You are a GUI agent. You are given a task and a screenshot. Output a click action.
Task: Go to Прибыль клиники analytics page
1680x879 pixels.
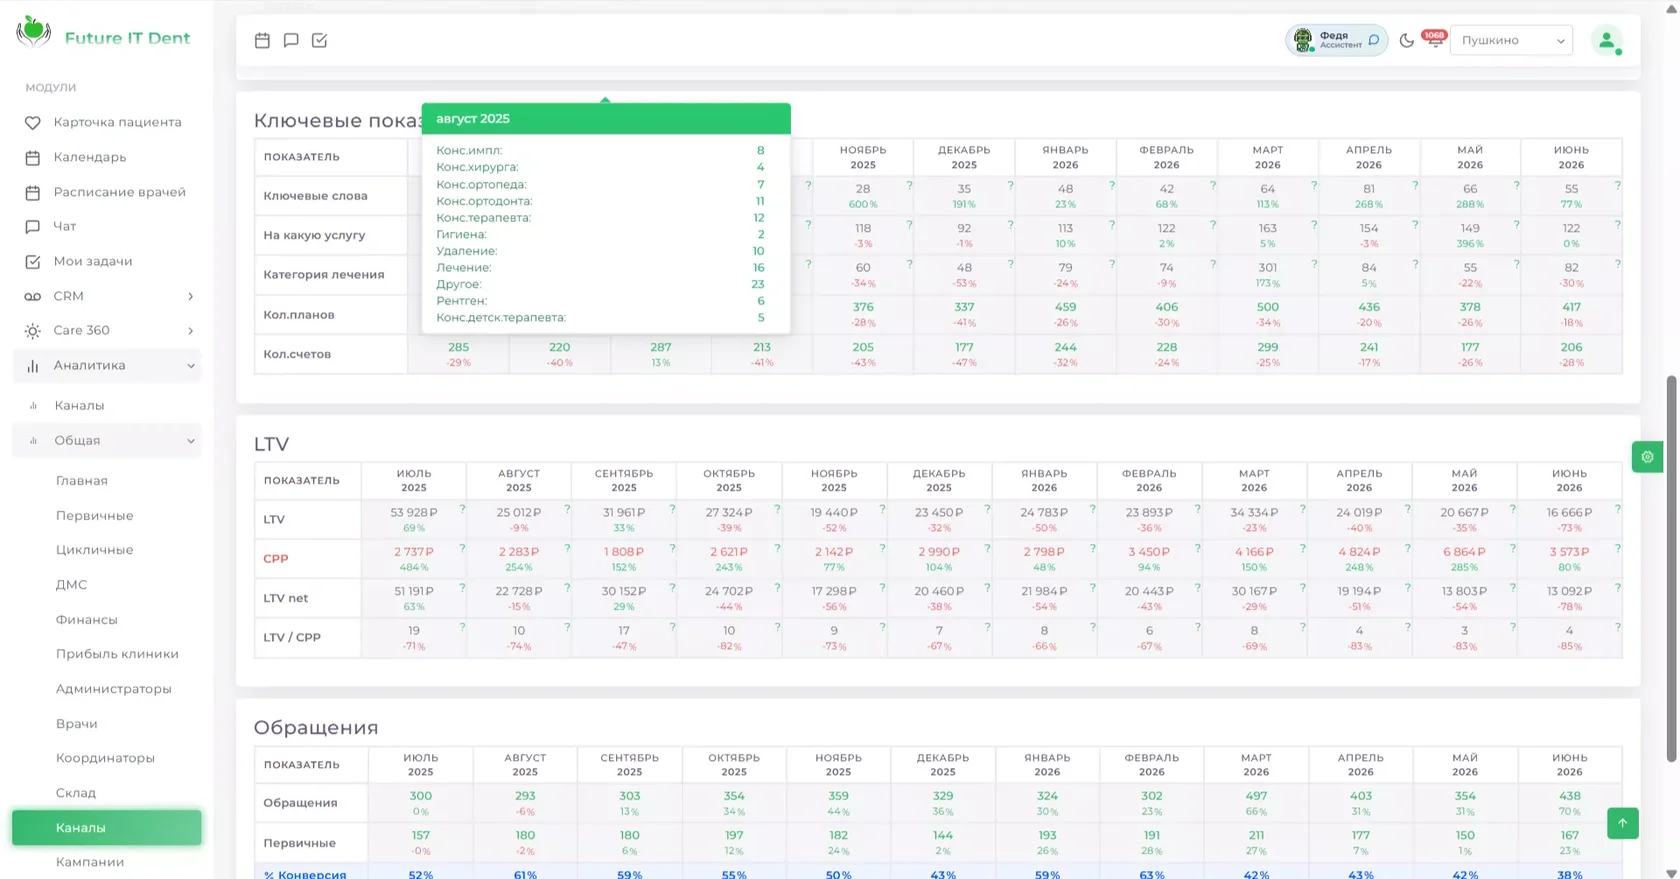pyautogui.click(x=117, y=654)
